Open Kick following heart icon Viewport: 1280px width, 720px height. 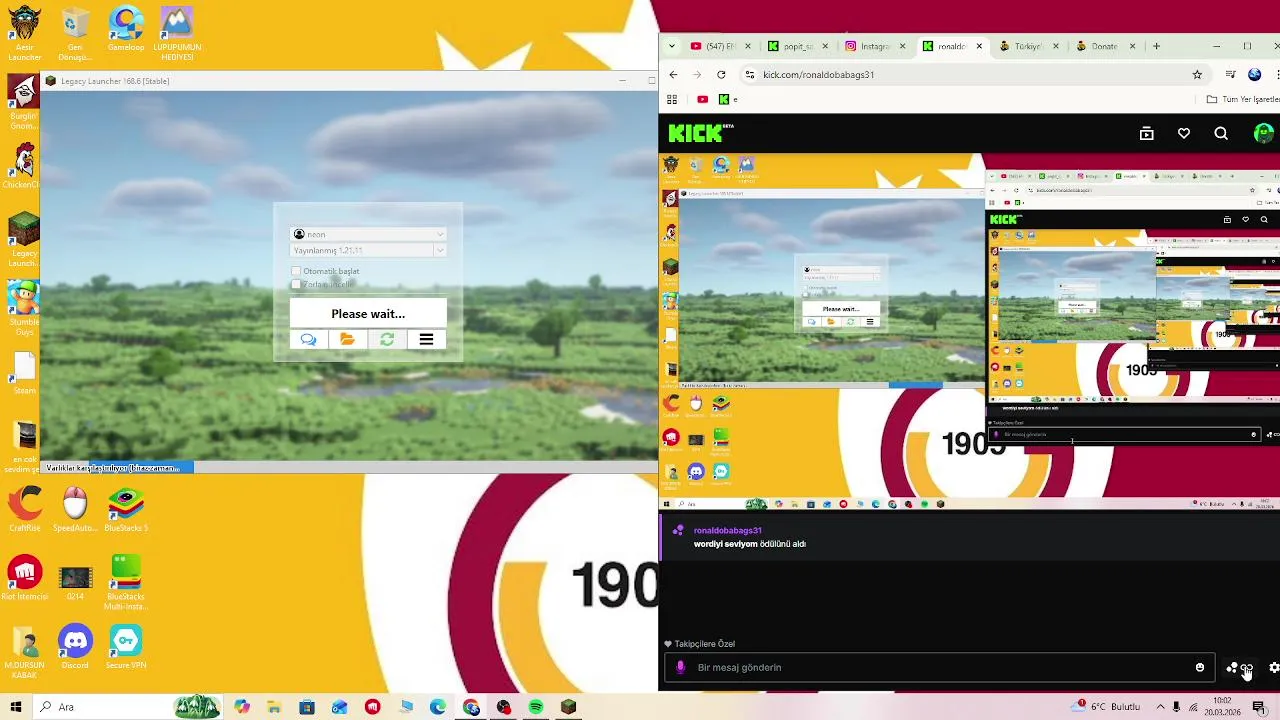point(1184,134)
